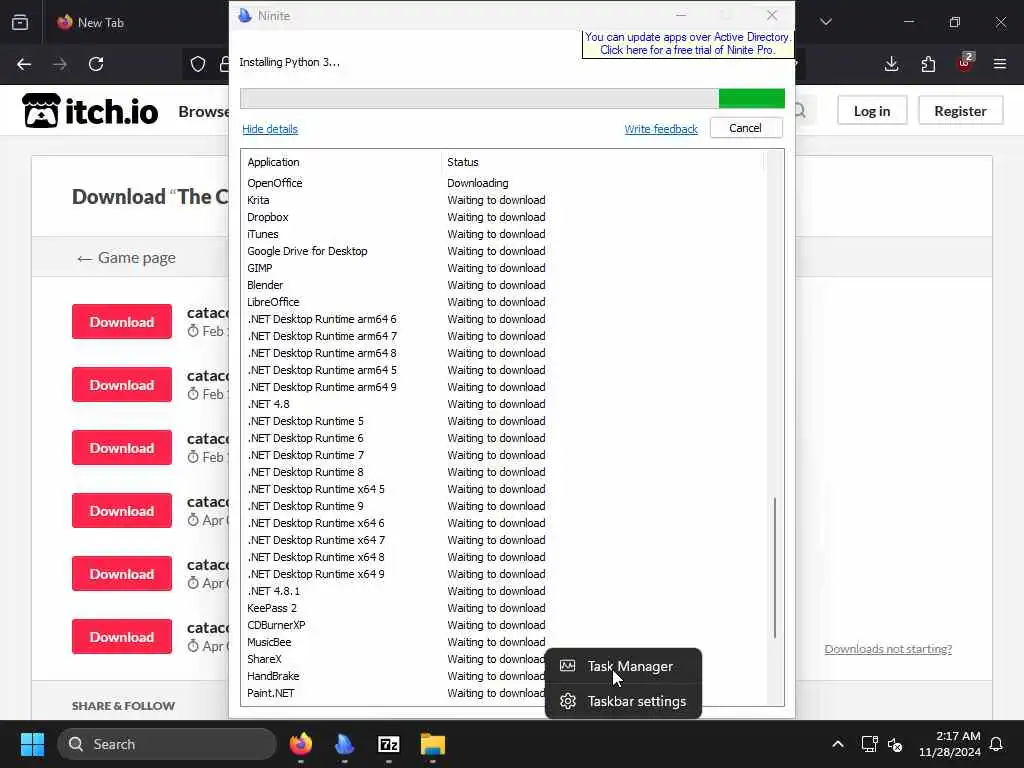Click the Ninite installation progress bar
The width and height of the screenshot is (1024, 768).
click(513, 99)
